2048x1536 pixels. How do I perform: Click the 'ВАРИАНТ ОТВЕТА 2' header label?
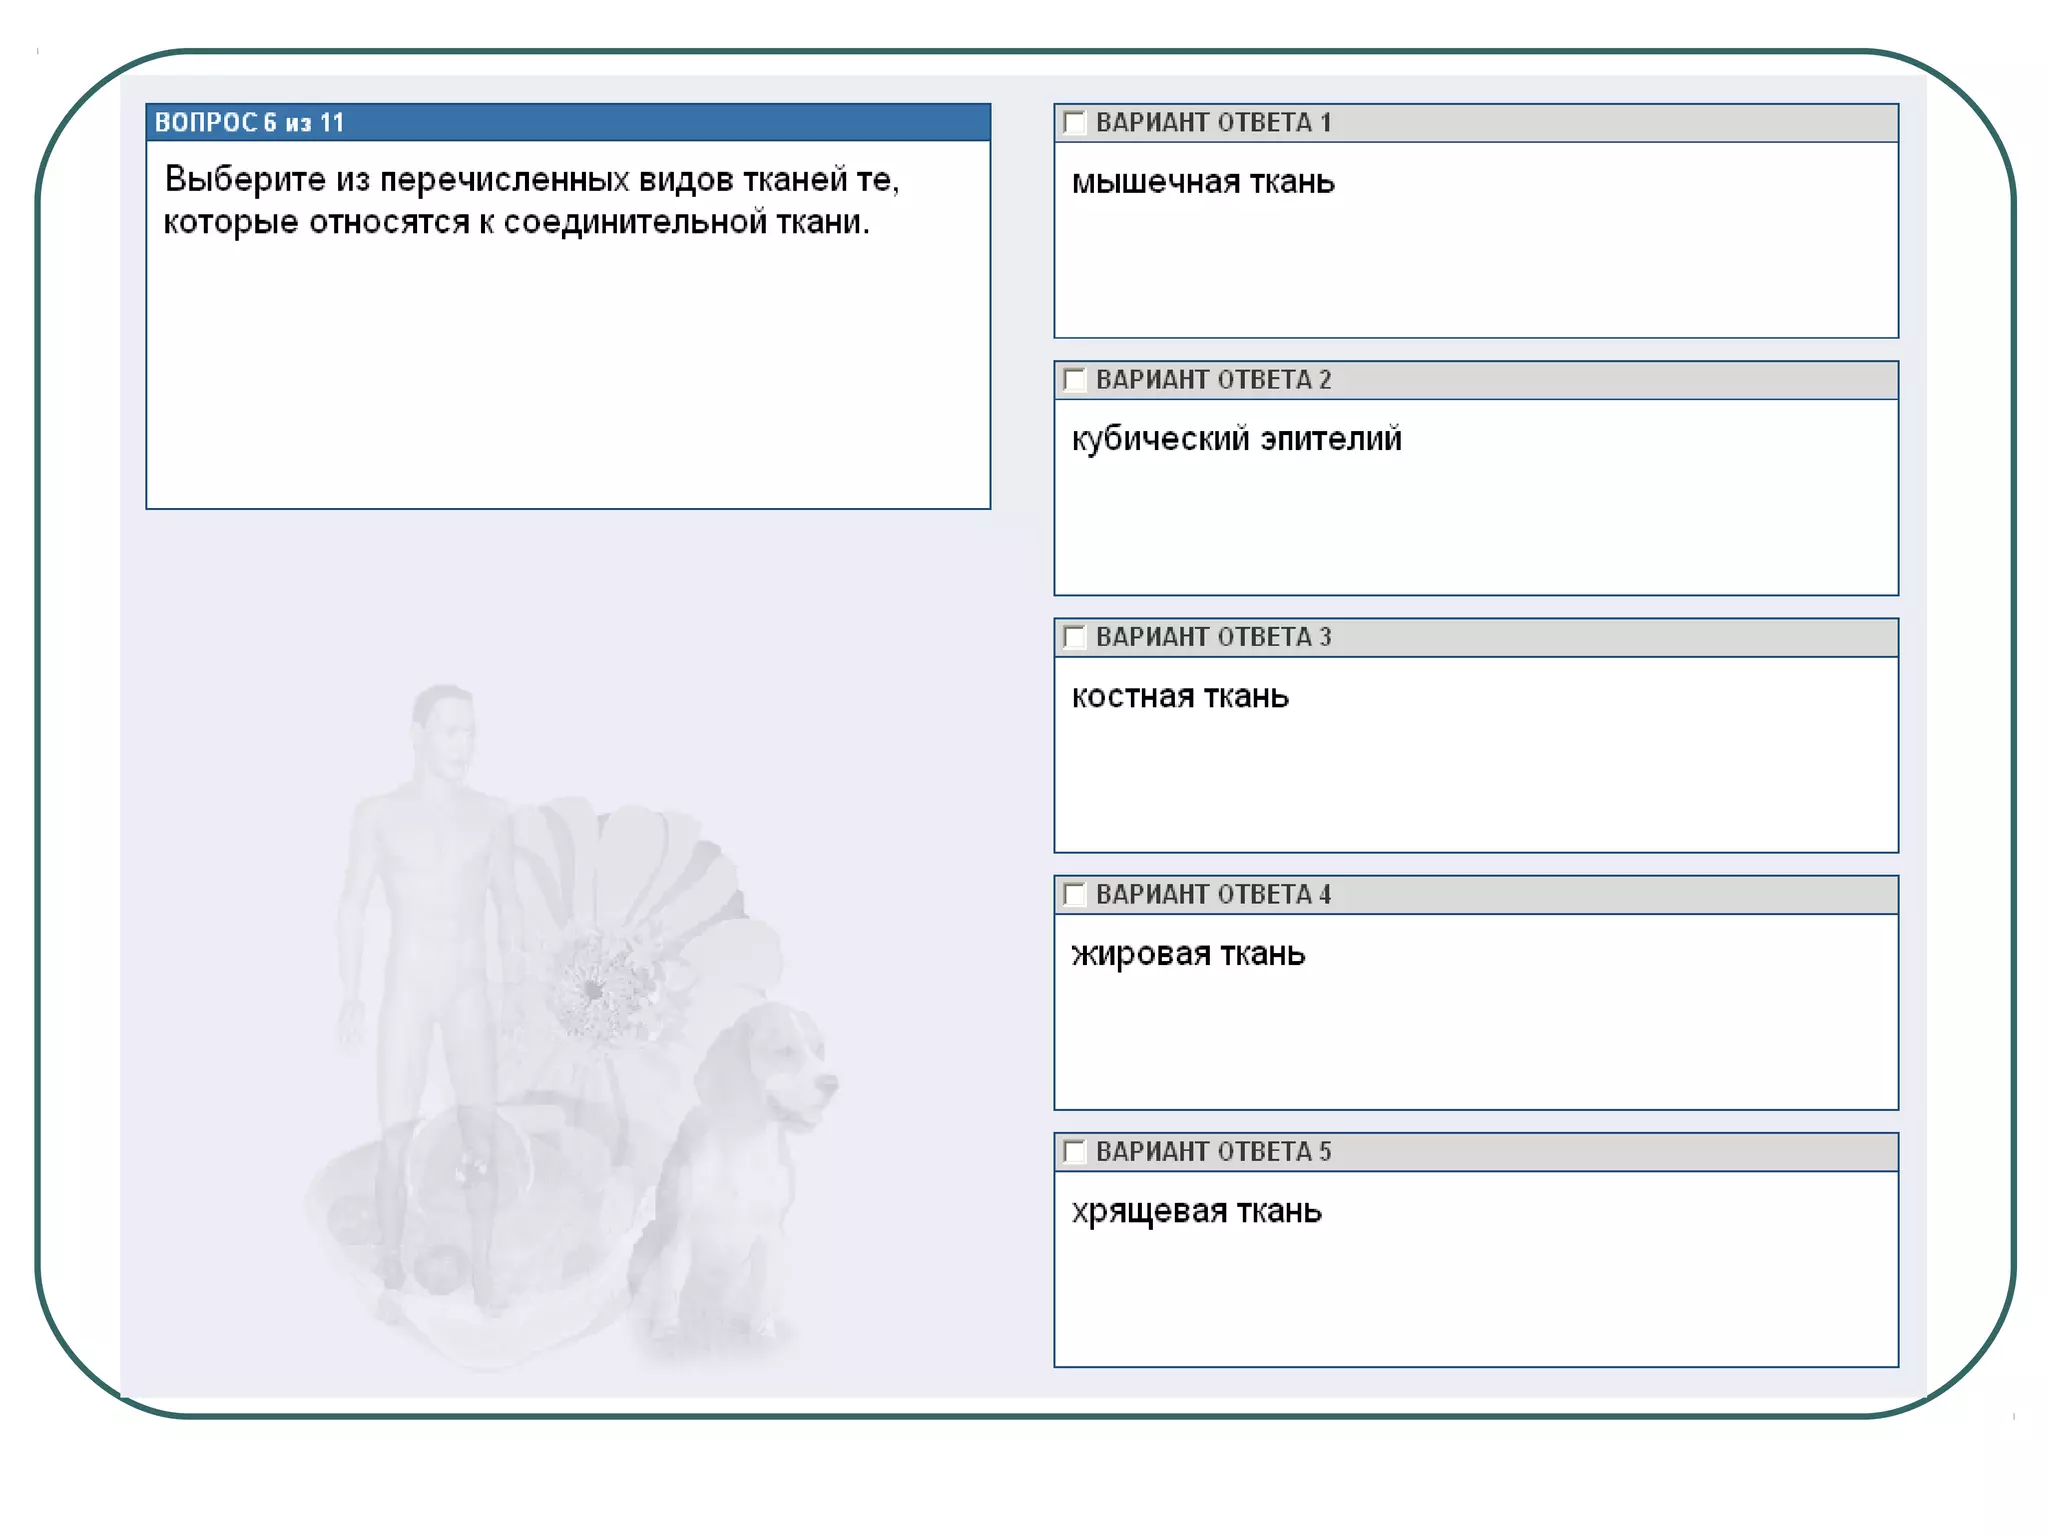(1213, 380)
